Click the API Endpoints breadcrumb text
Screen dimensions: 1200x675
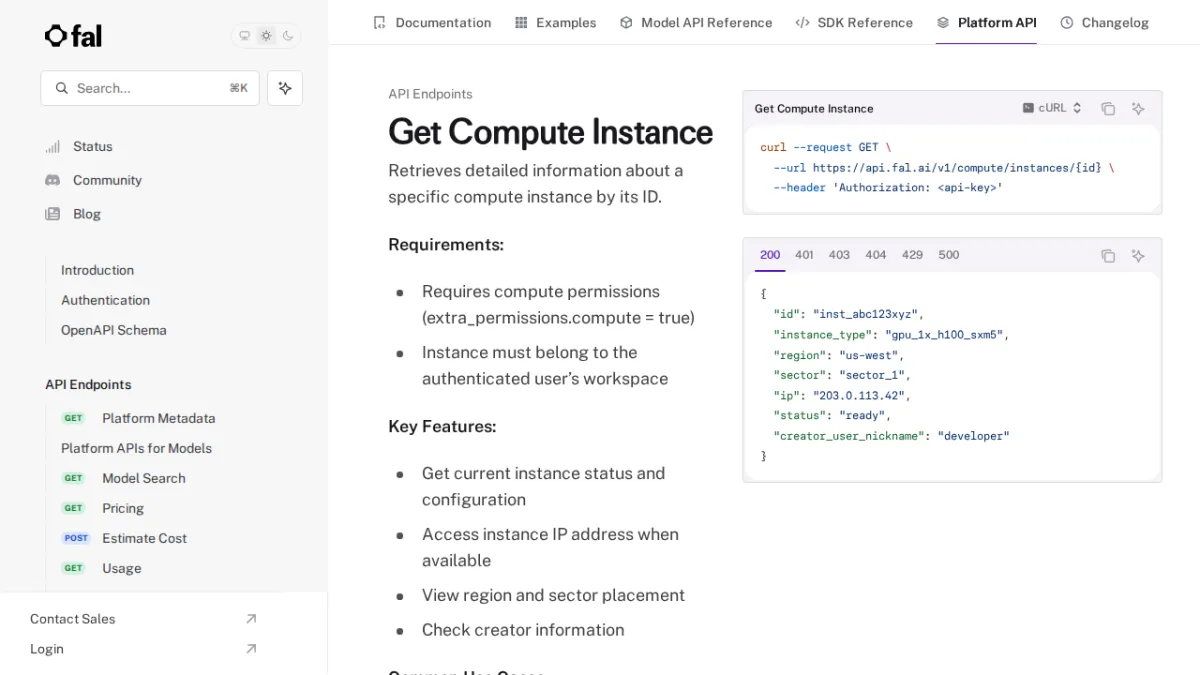(x=430, y=94)
